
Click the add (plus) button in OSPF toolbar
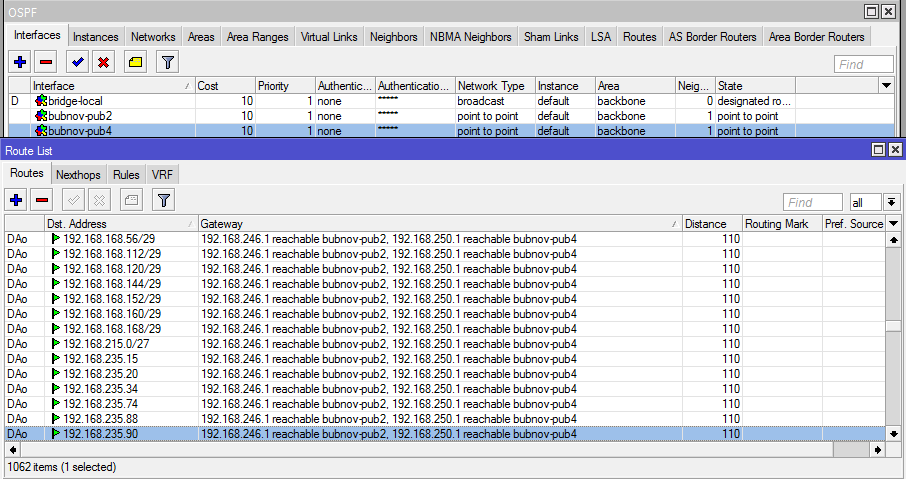[x=20, y=63]
